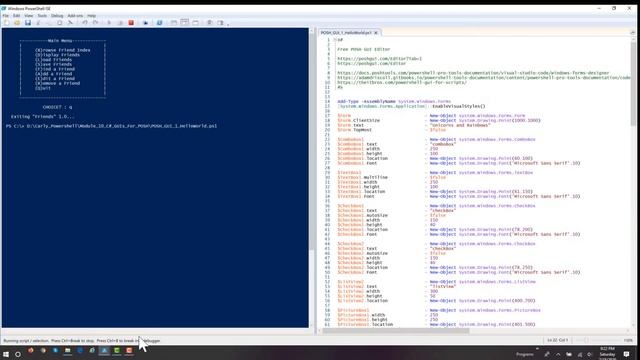This screenshot has height=360, width=640.
Task: Run the script using the Run Script icon
Action: 109,22
